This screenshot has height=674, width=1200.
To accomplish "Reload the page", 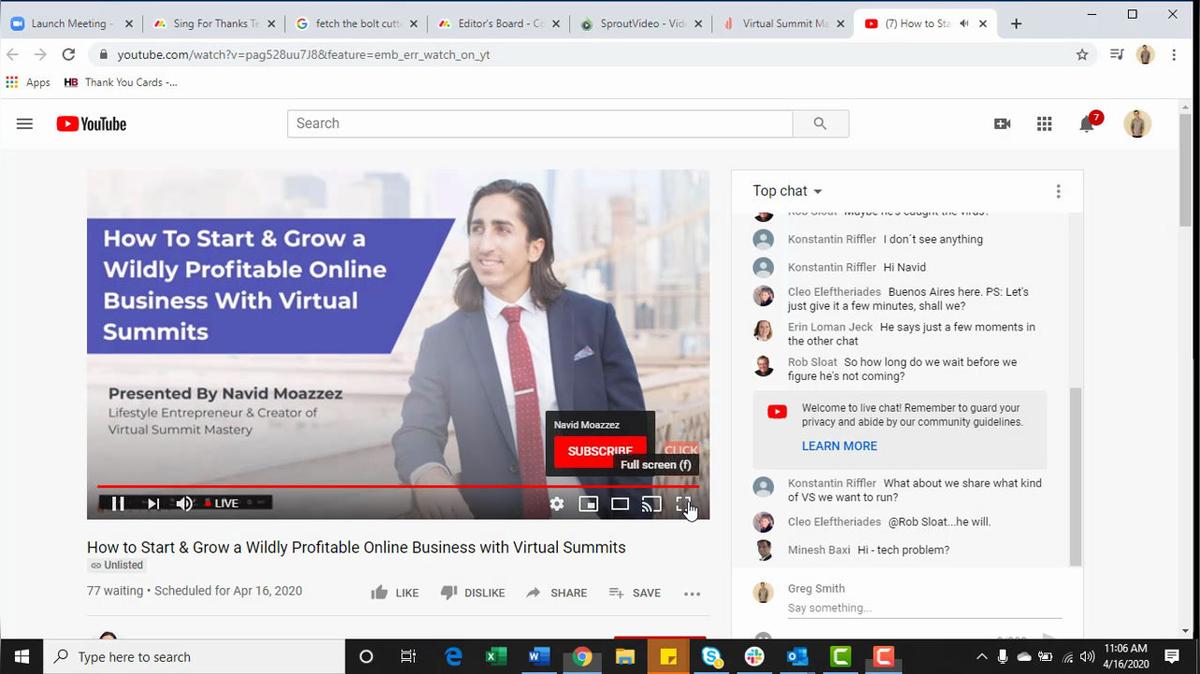I will pos(68,55).
